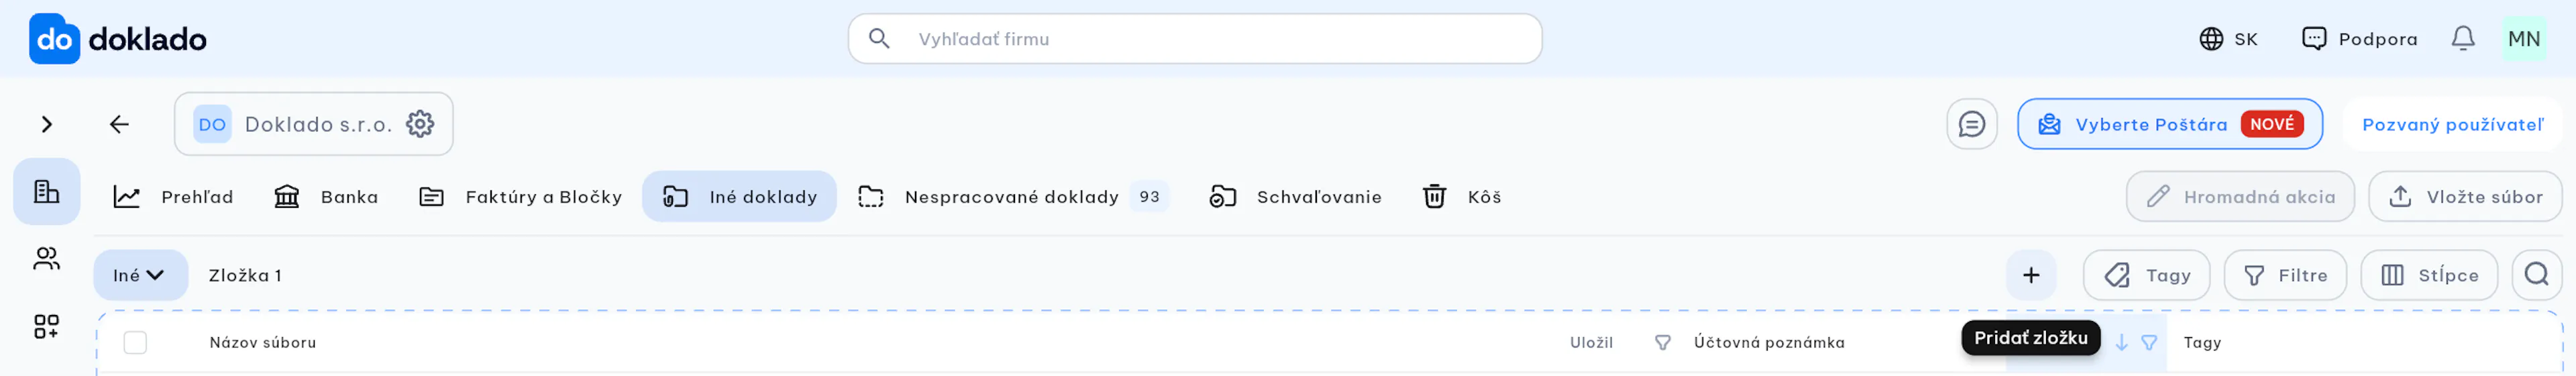Click the Vyberte Poštára button
2576x376 pixels.
pyautogui.click(x=2169, y=124)
